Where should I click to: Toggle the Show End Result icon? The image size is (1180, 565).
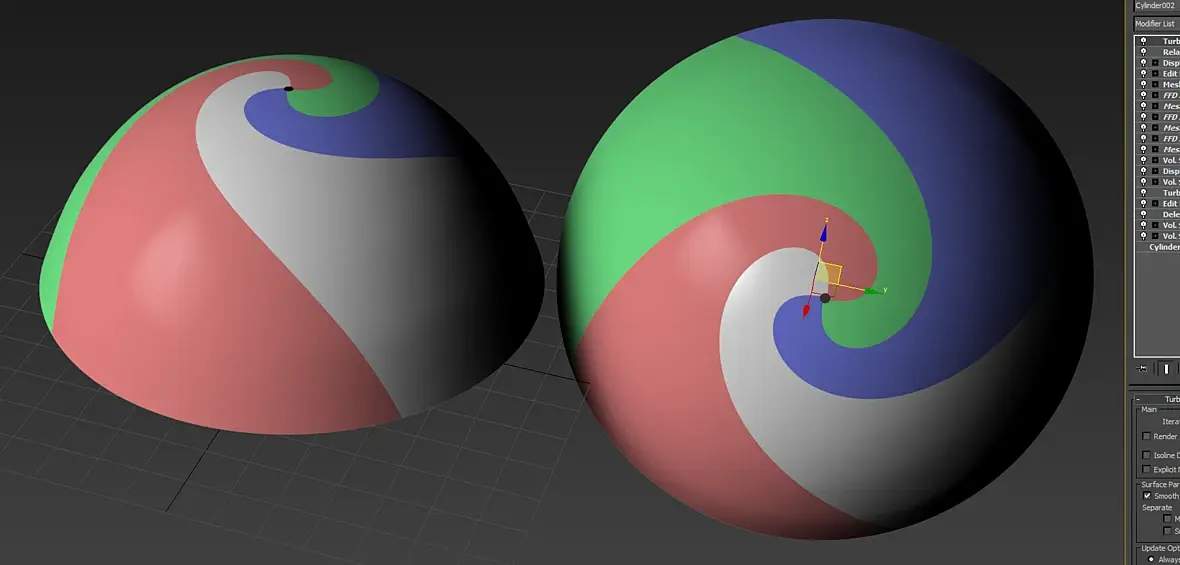(1166, 369)
